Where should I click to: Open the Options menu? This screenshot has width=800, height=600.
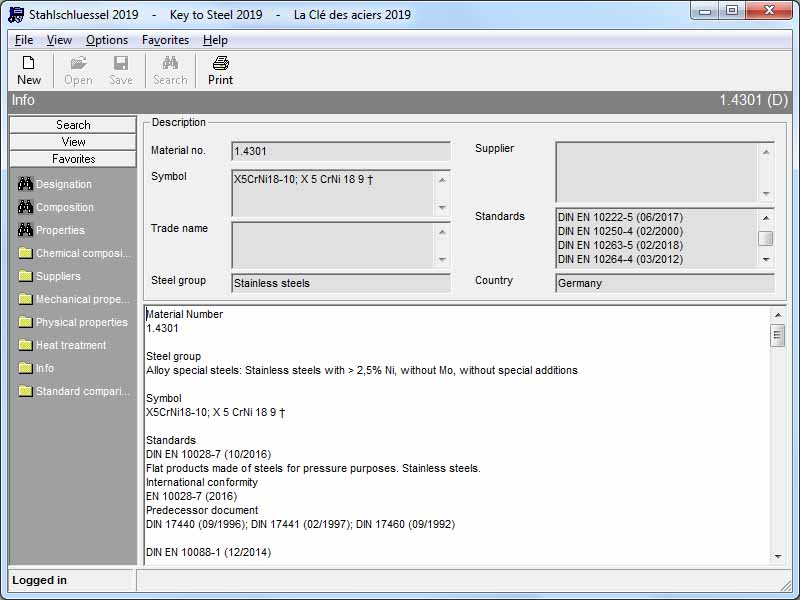(107, 40)
